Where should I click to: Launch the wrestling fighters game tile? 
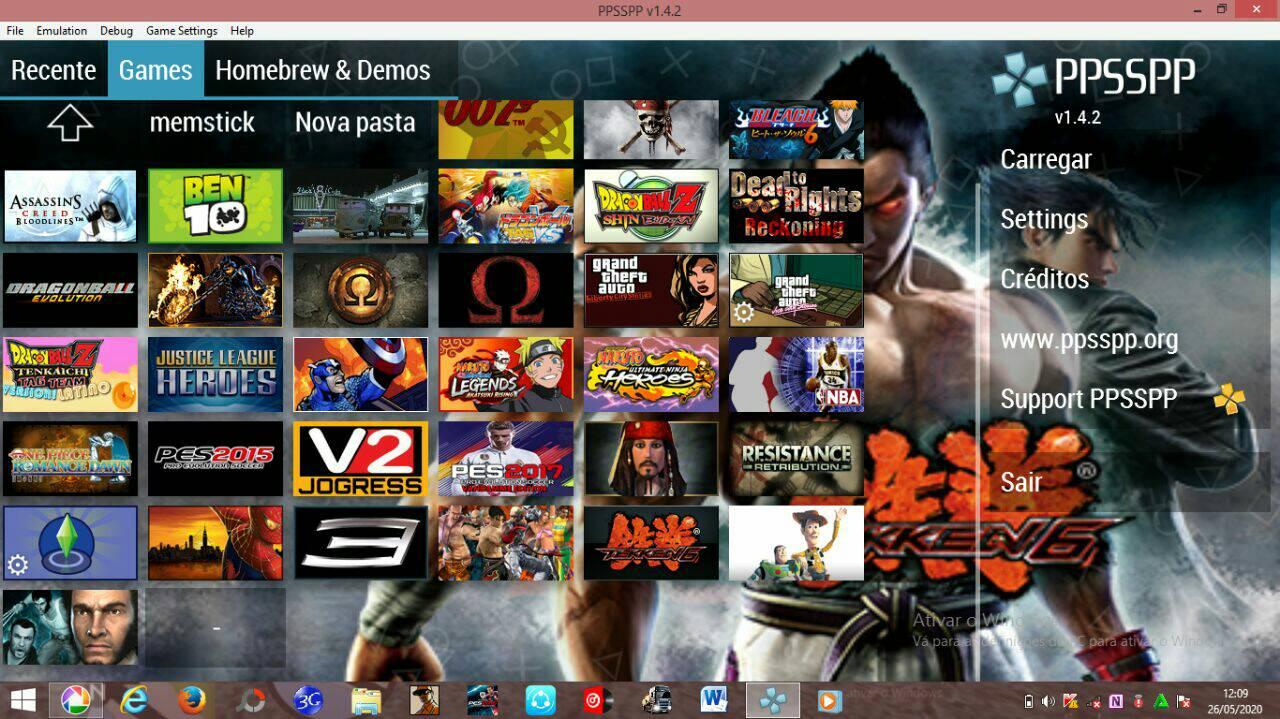point(506,543)
